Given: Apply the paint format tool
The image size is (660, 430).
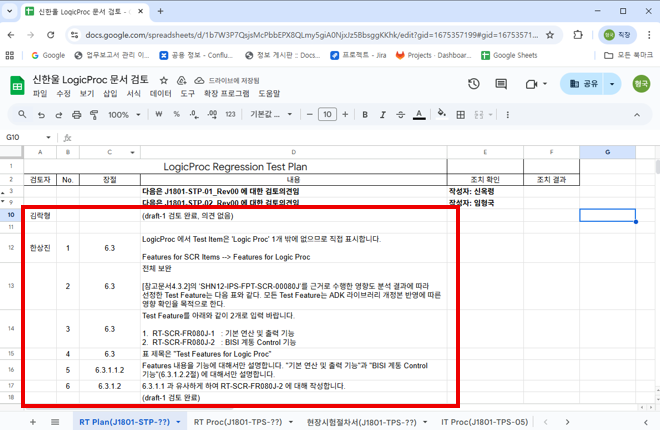Looking at the screenshot, I should click(x=95, y=115).
